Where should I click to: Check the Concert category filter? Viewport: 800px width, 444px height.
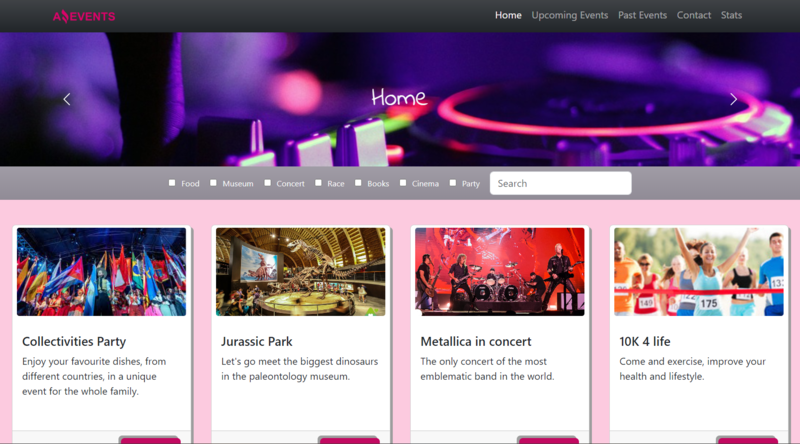[x=268, y=183]
